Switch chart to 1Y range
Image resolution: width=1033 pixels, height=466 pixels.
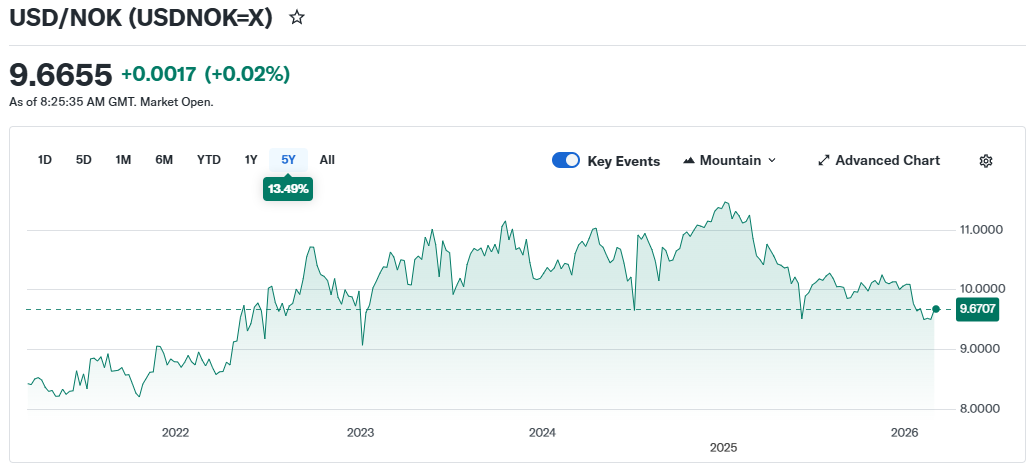(251, 160)
